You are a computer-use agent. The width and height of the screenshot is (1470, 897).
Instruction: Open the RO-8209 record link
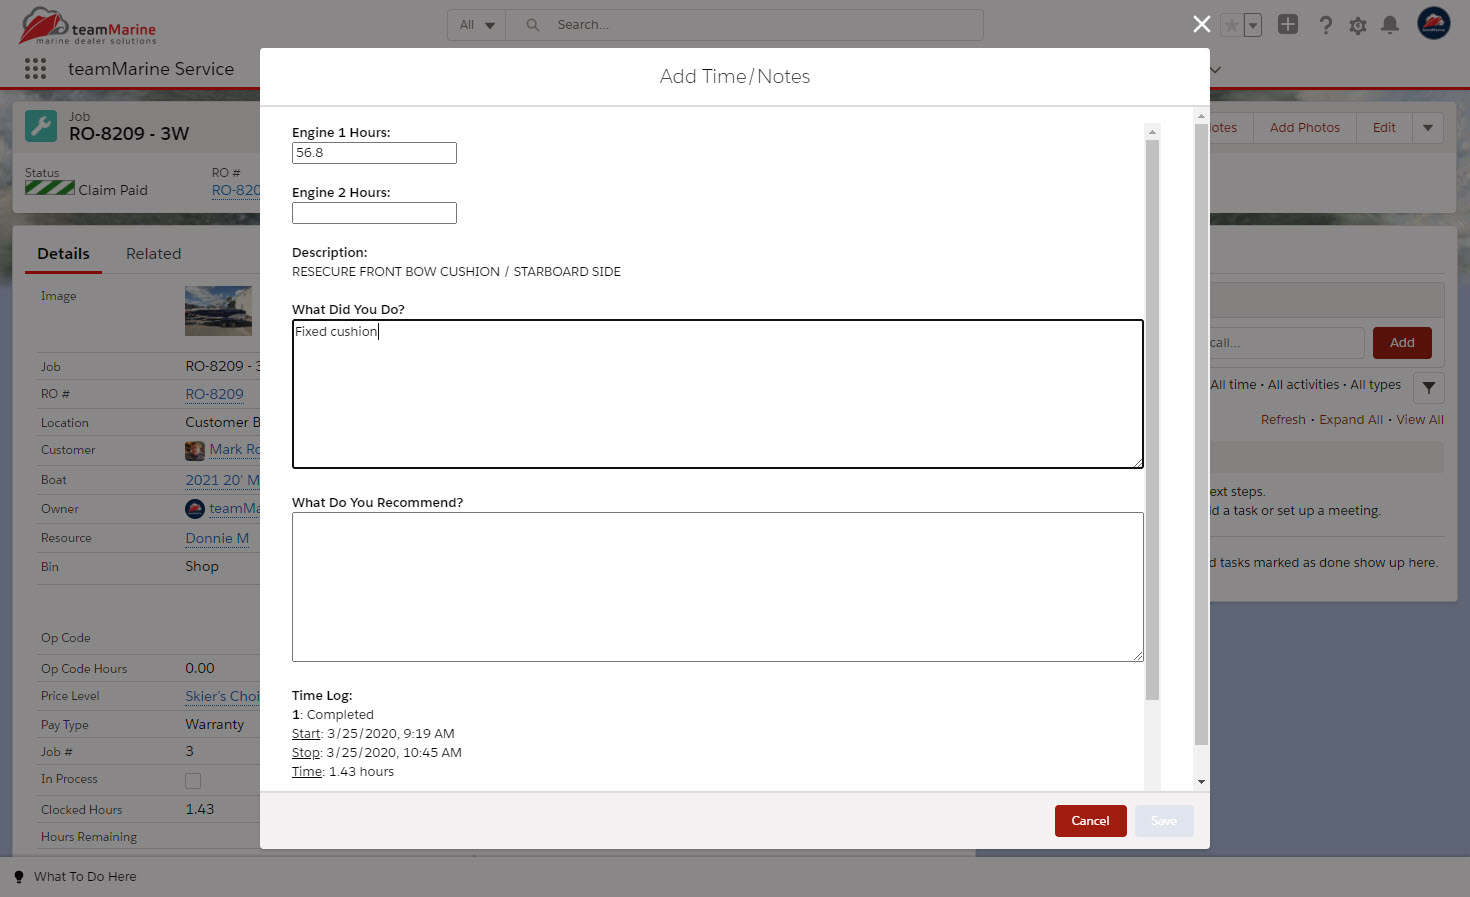pyautogui.click(x=214, y=393)
